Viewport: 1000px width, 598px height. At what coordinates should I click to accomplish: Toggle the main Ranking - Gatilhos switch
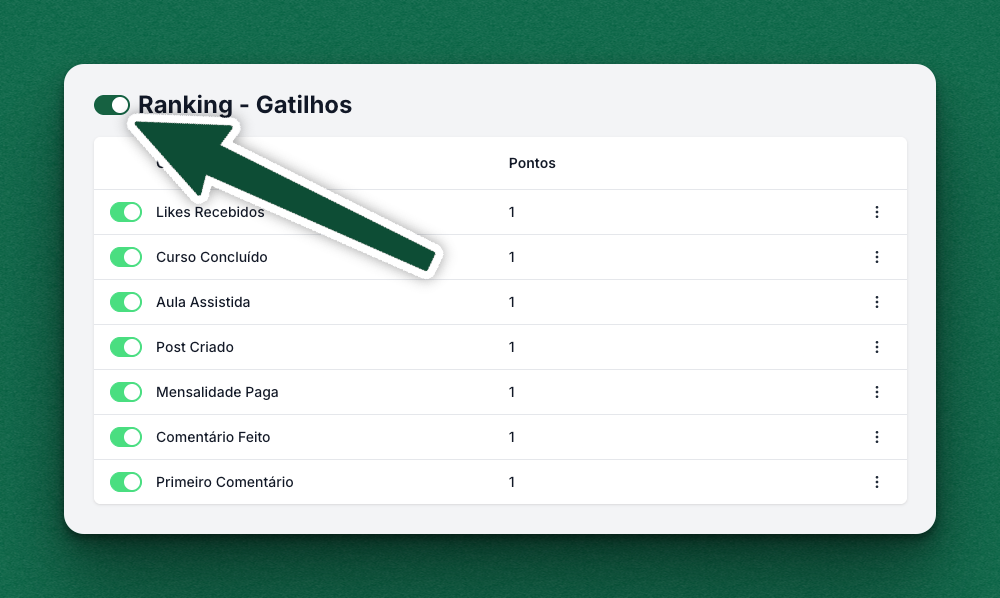coord(112,105)
